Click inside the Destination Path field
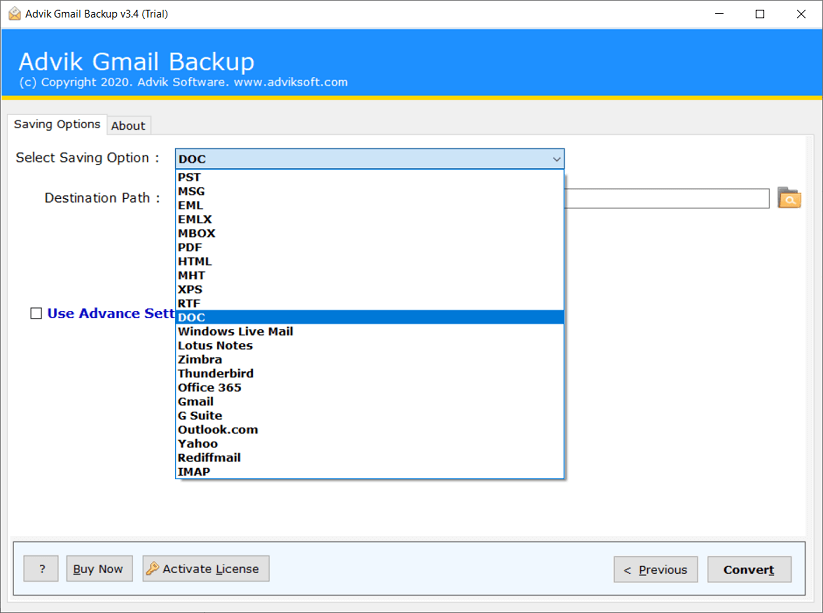 coord(667,199)
